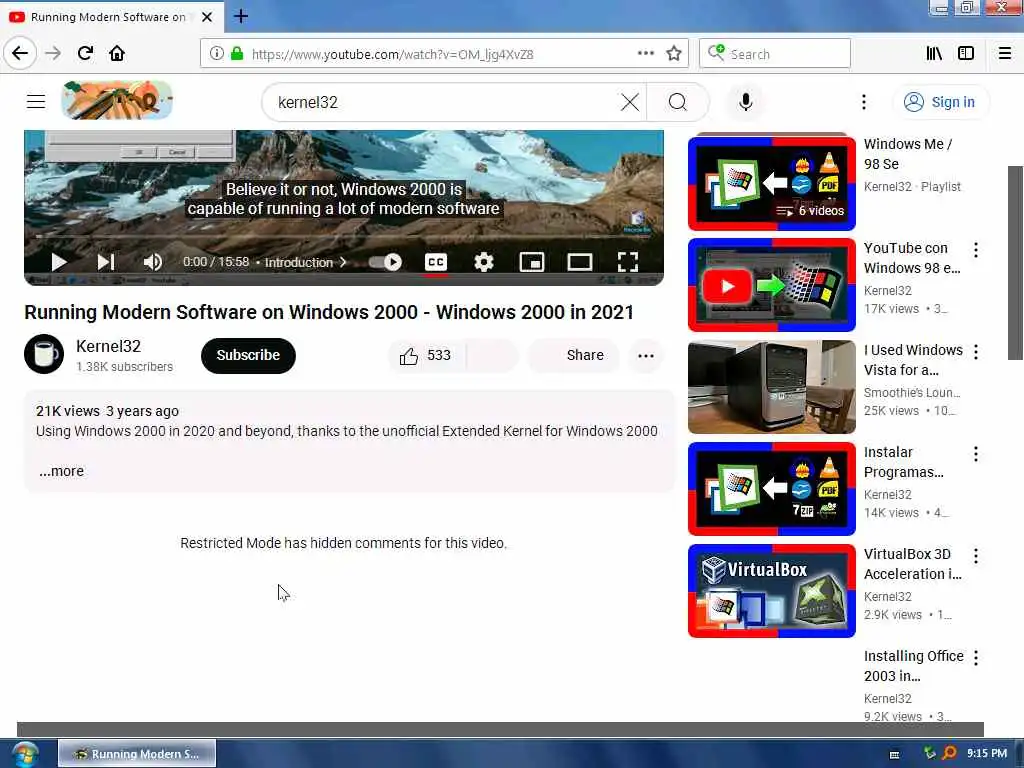The width and height of the screenshot is (1024, 768).
Task: Open the YouTube con Windows 98 video title
Action: [x=912, y=258]
